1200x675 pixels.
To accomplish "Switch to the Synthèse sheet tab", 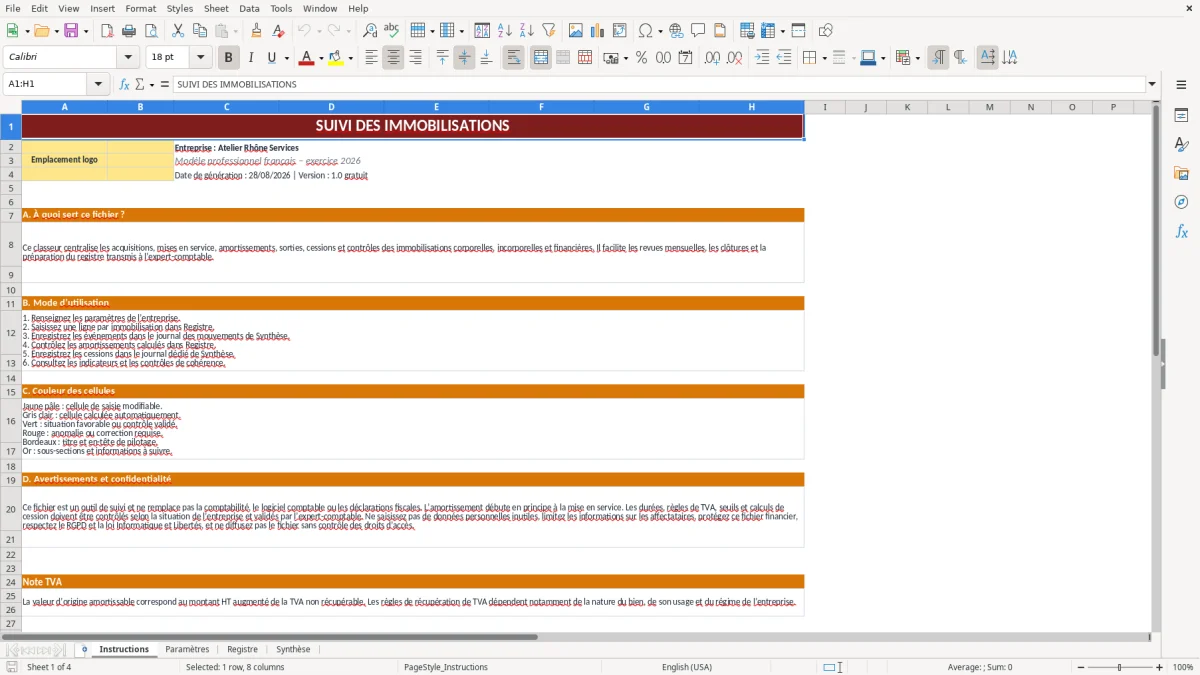I will (293, 649).
